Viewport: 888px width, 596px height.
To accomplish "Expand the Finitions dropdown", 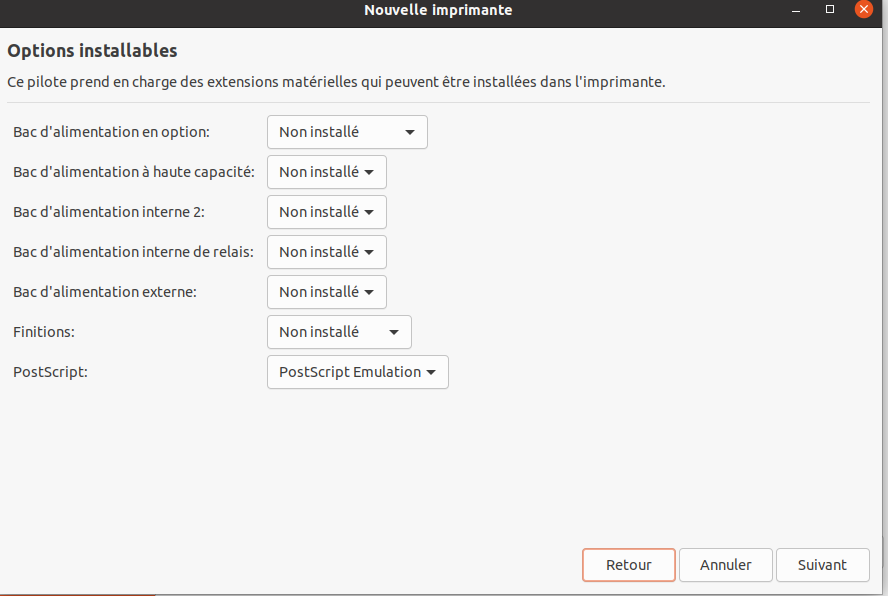I will click(339, 332).
